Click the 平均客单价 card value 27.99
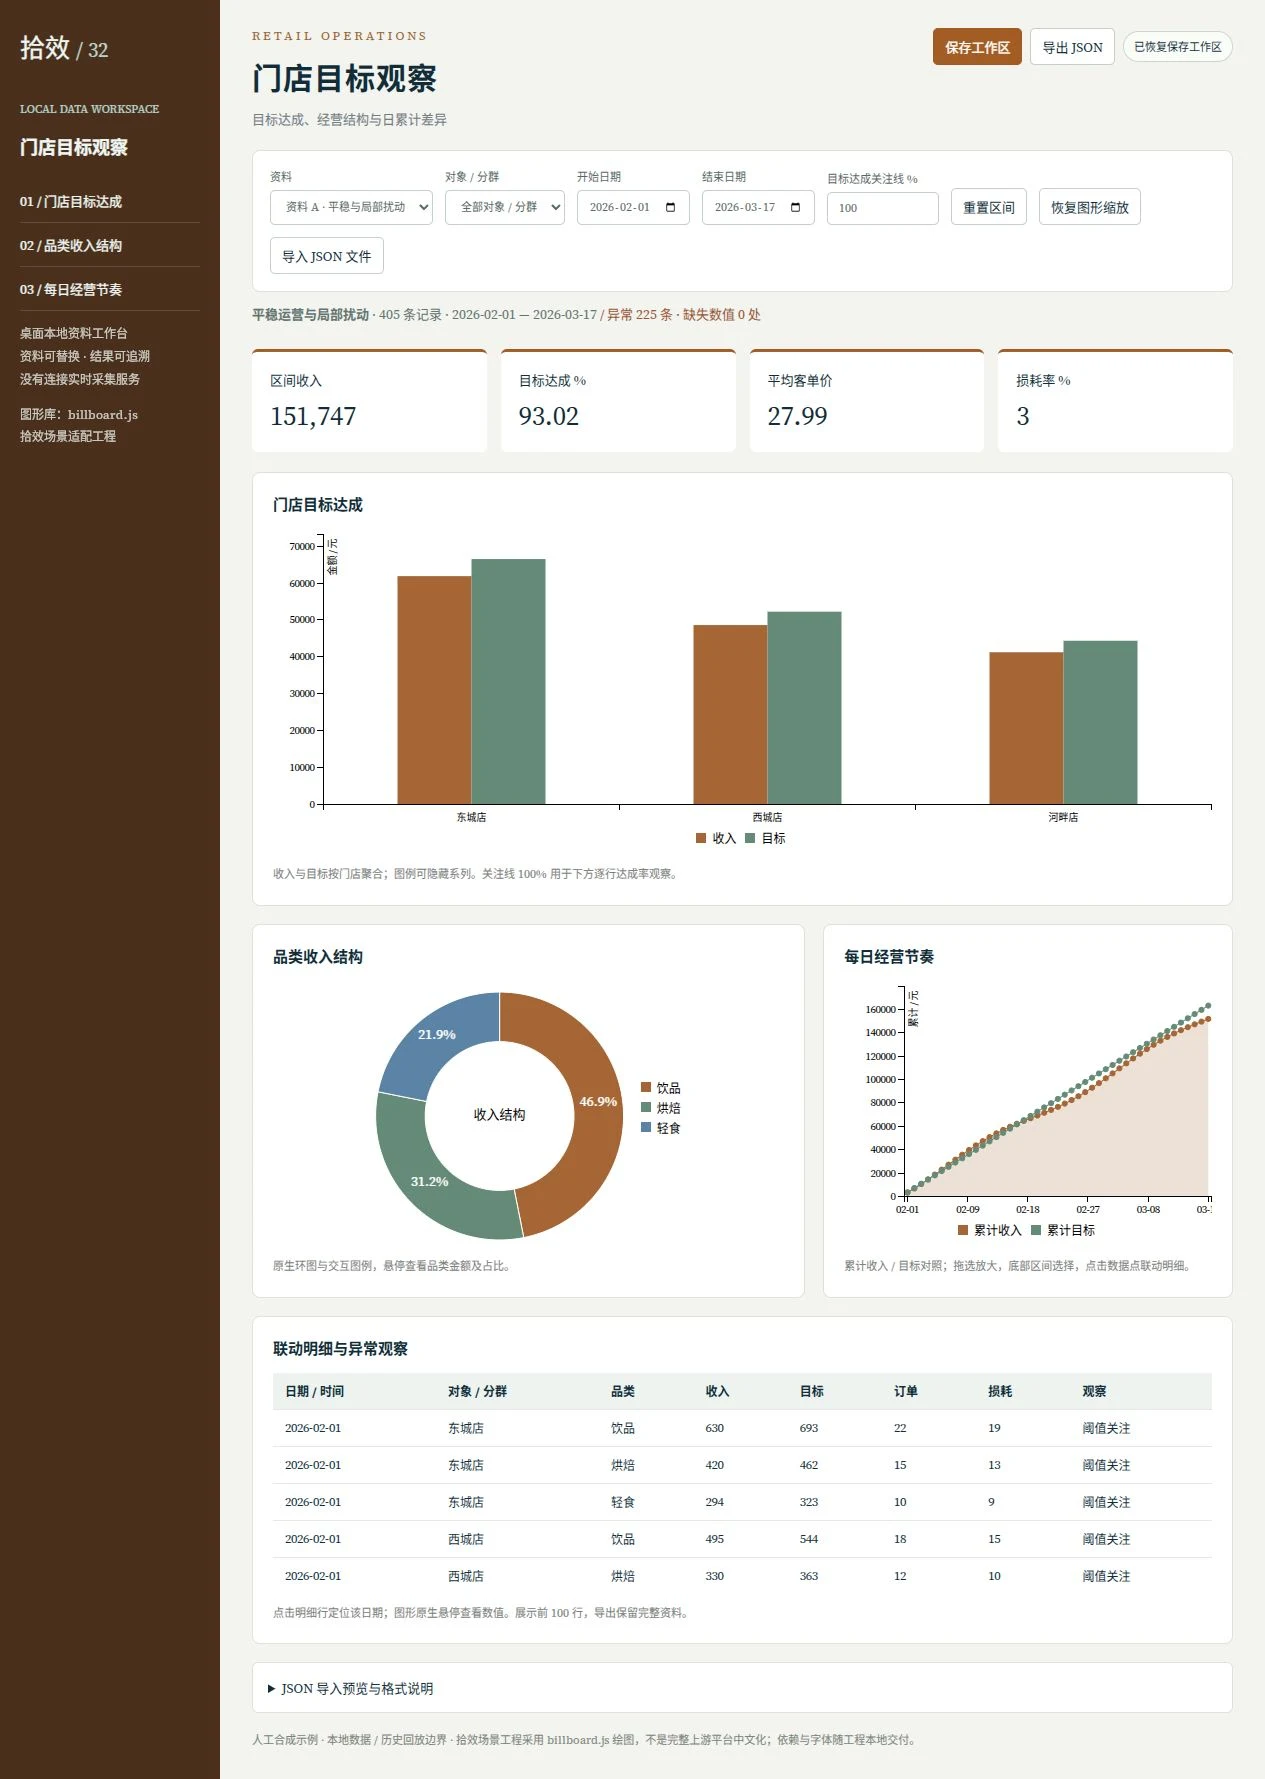The width and height of the screenshot is (1265, 1779). click(797, 417)
